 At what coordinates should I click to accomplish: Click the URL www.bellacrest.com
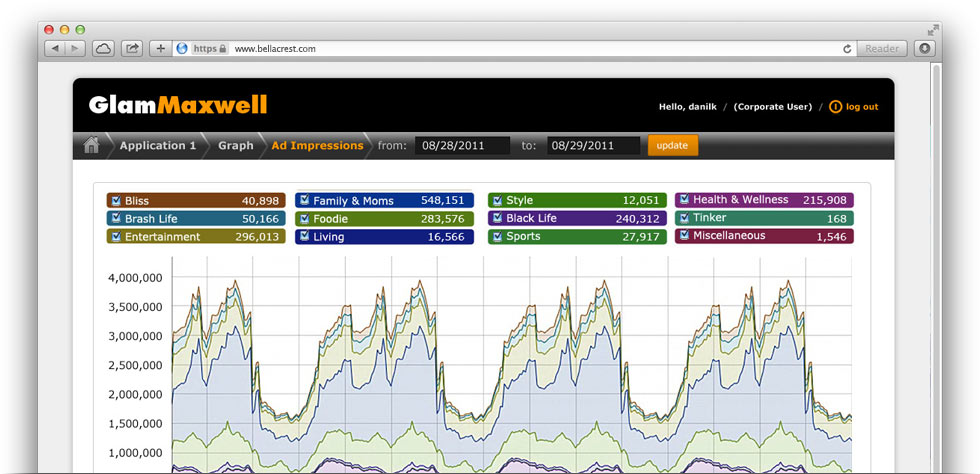click(x=275, y=48)
